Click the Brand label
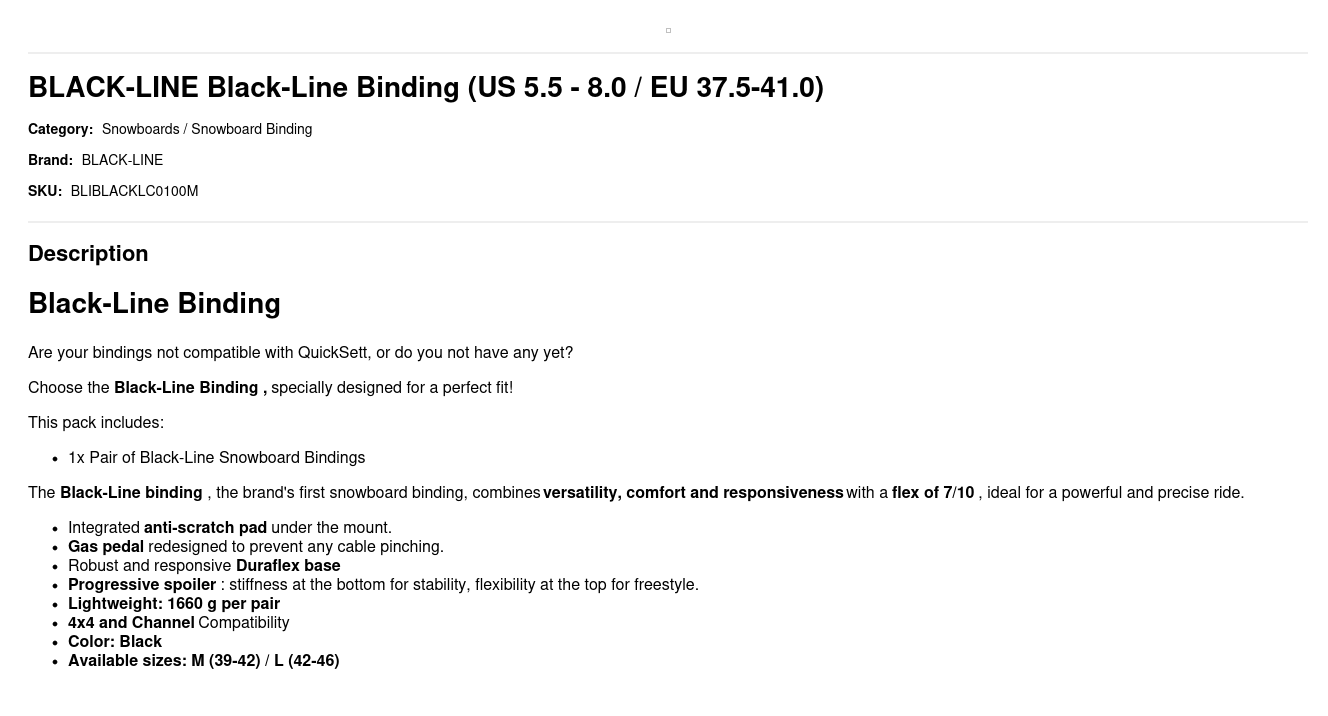 (x=50, y=161)
